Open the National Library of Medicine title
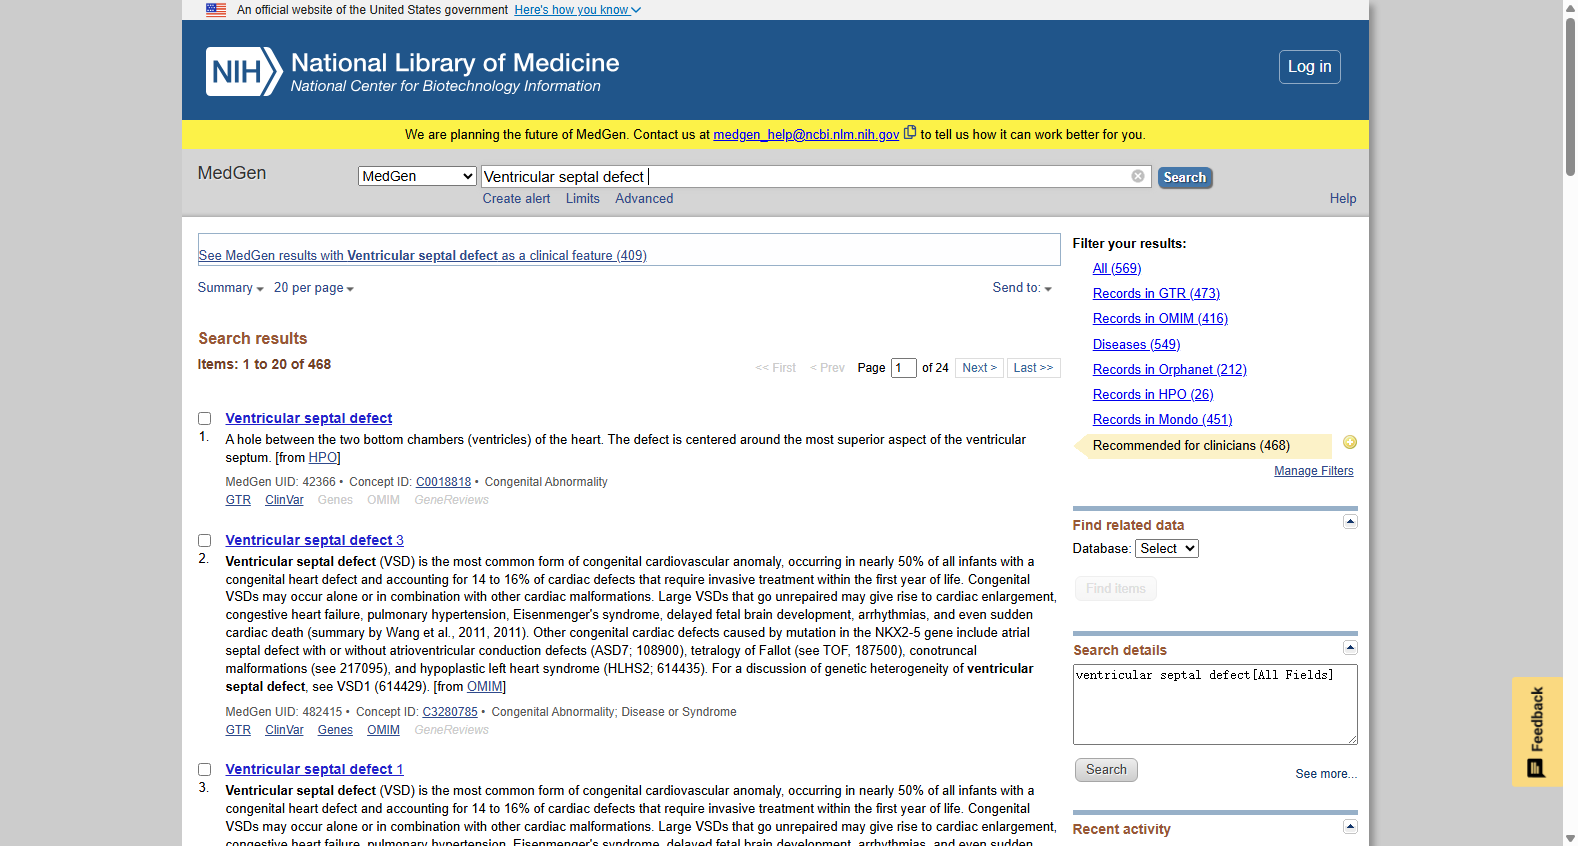 [455, 63]
